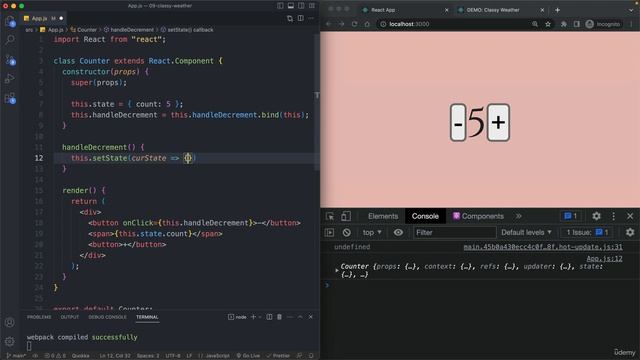Click the browser Home button
Image resolution: width=640 pixels, height=360 pixels.
tap(367, 24)
